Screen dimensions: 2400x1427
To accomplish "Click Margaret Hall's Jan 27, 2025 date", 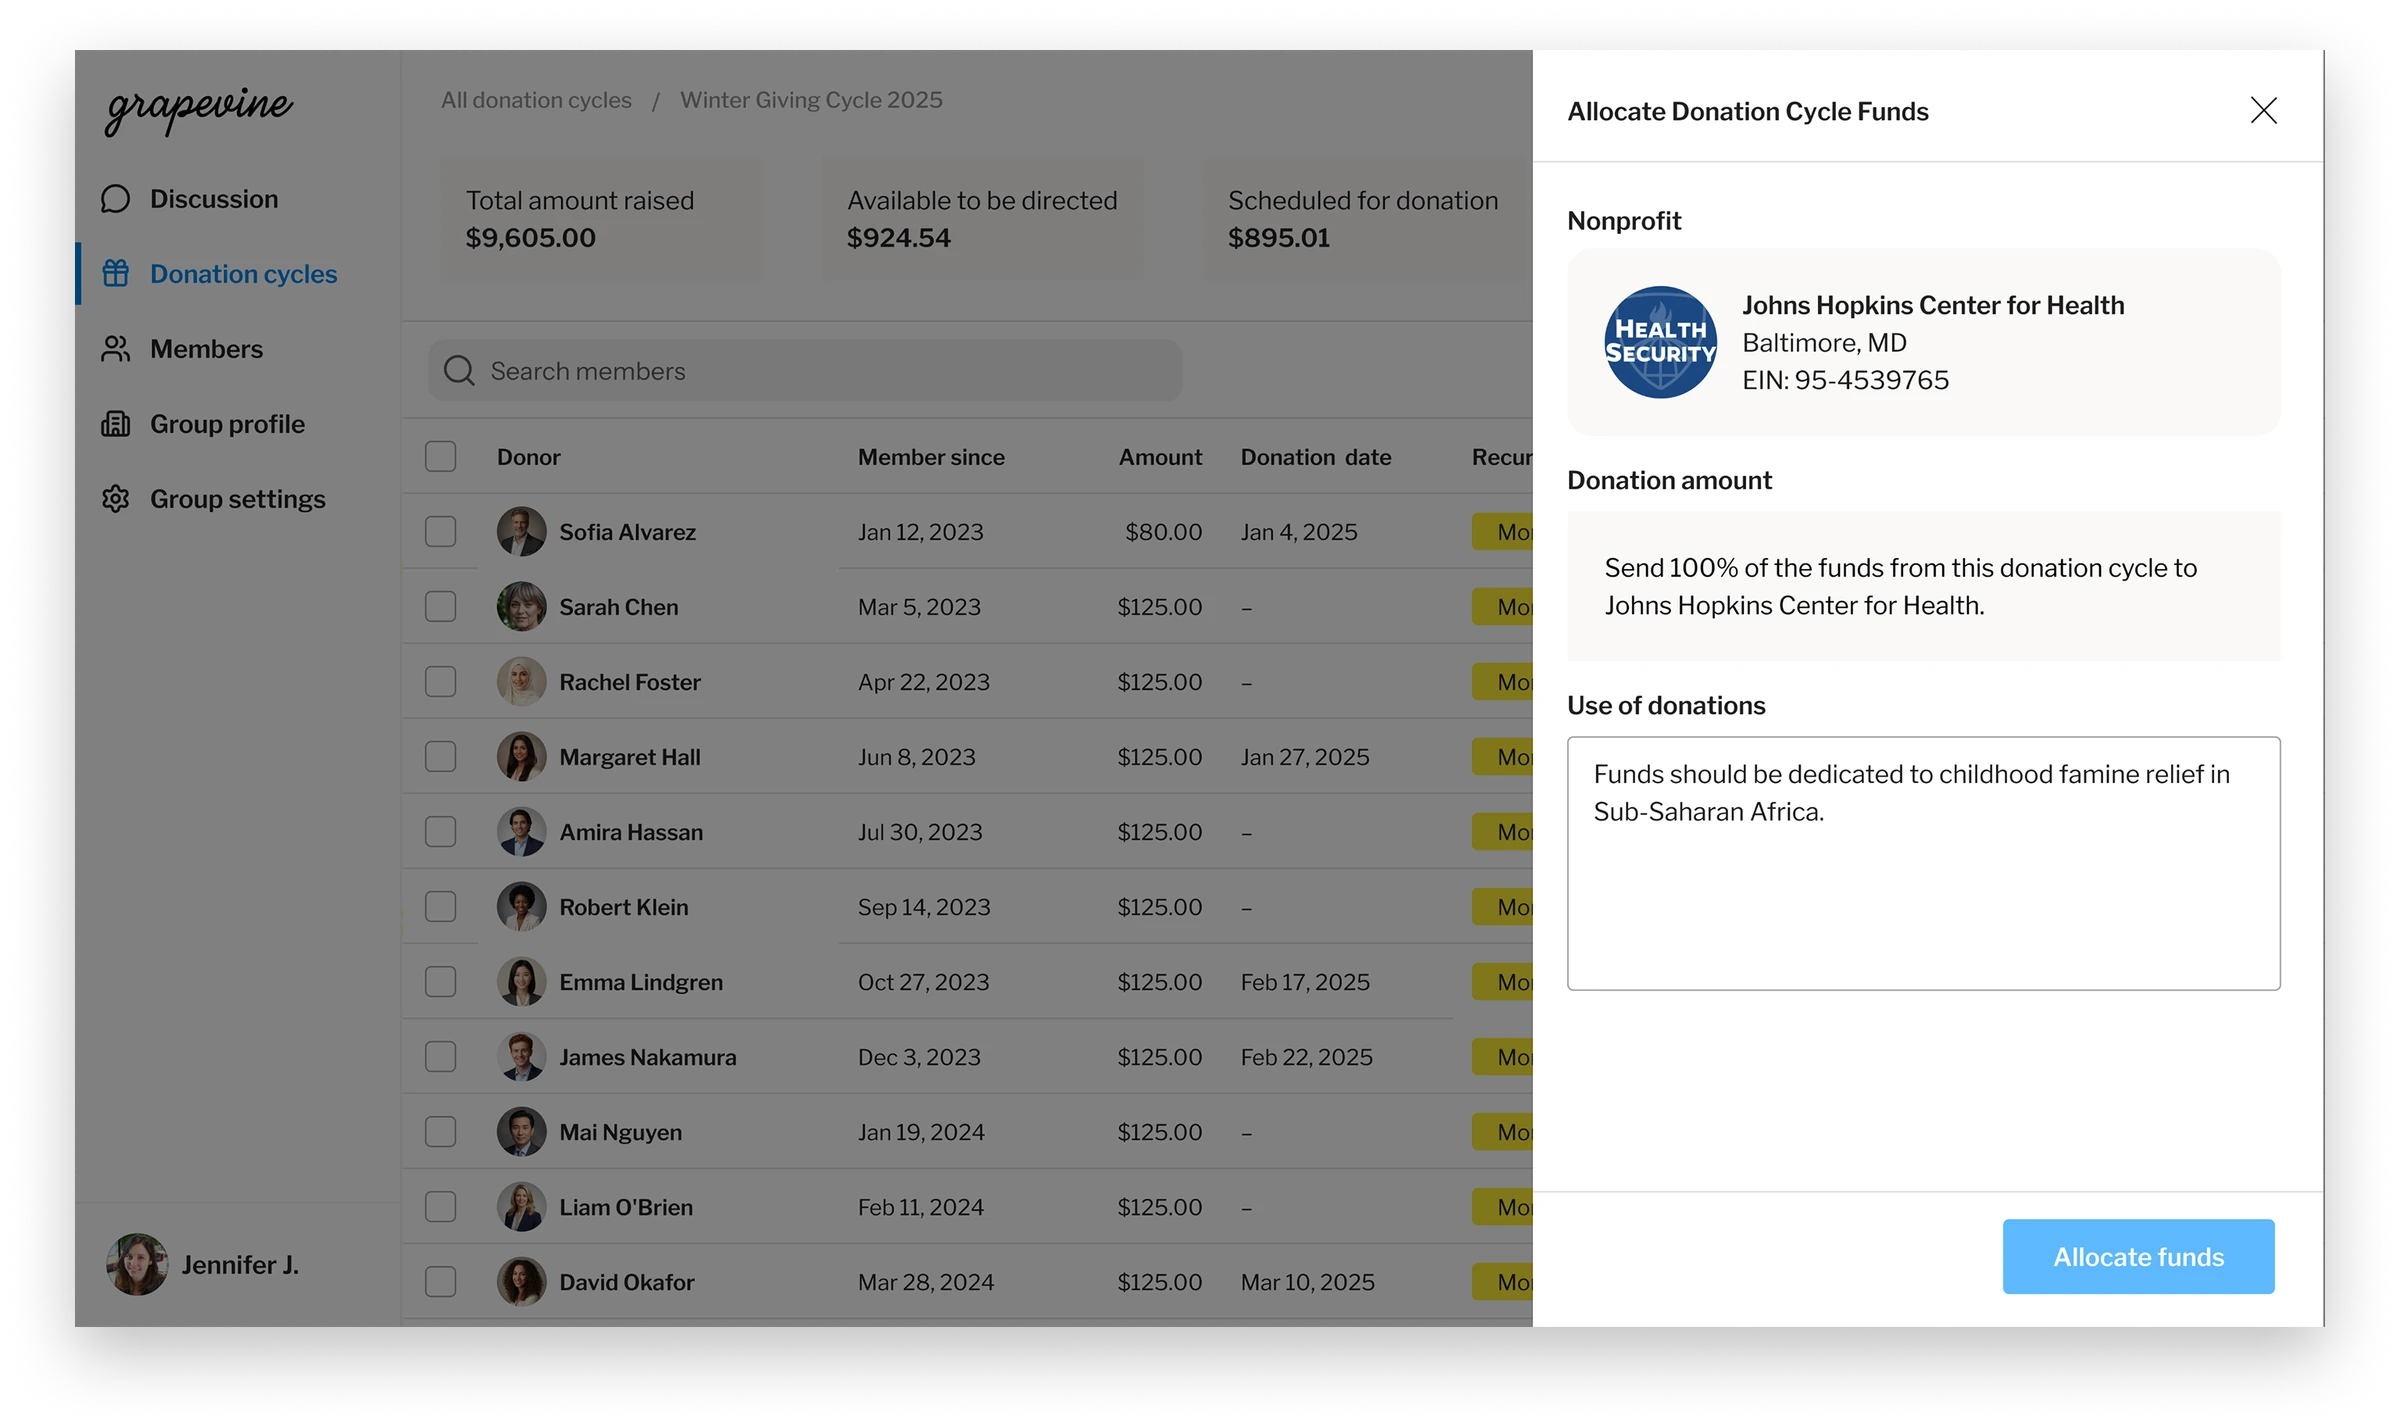I will click(1305, 757).
